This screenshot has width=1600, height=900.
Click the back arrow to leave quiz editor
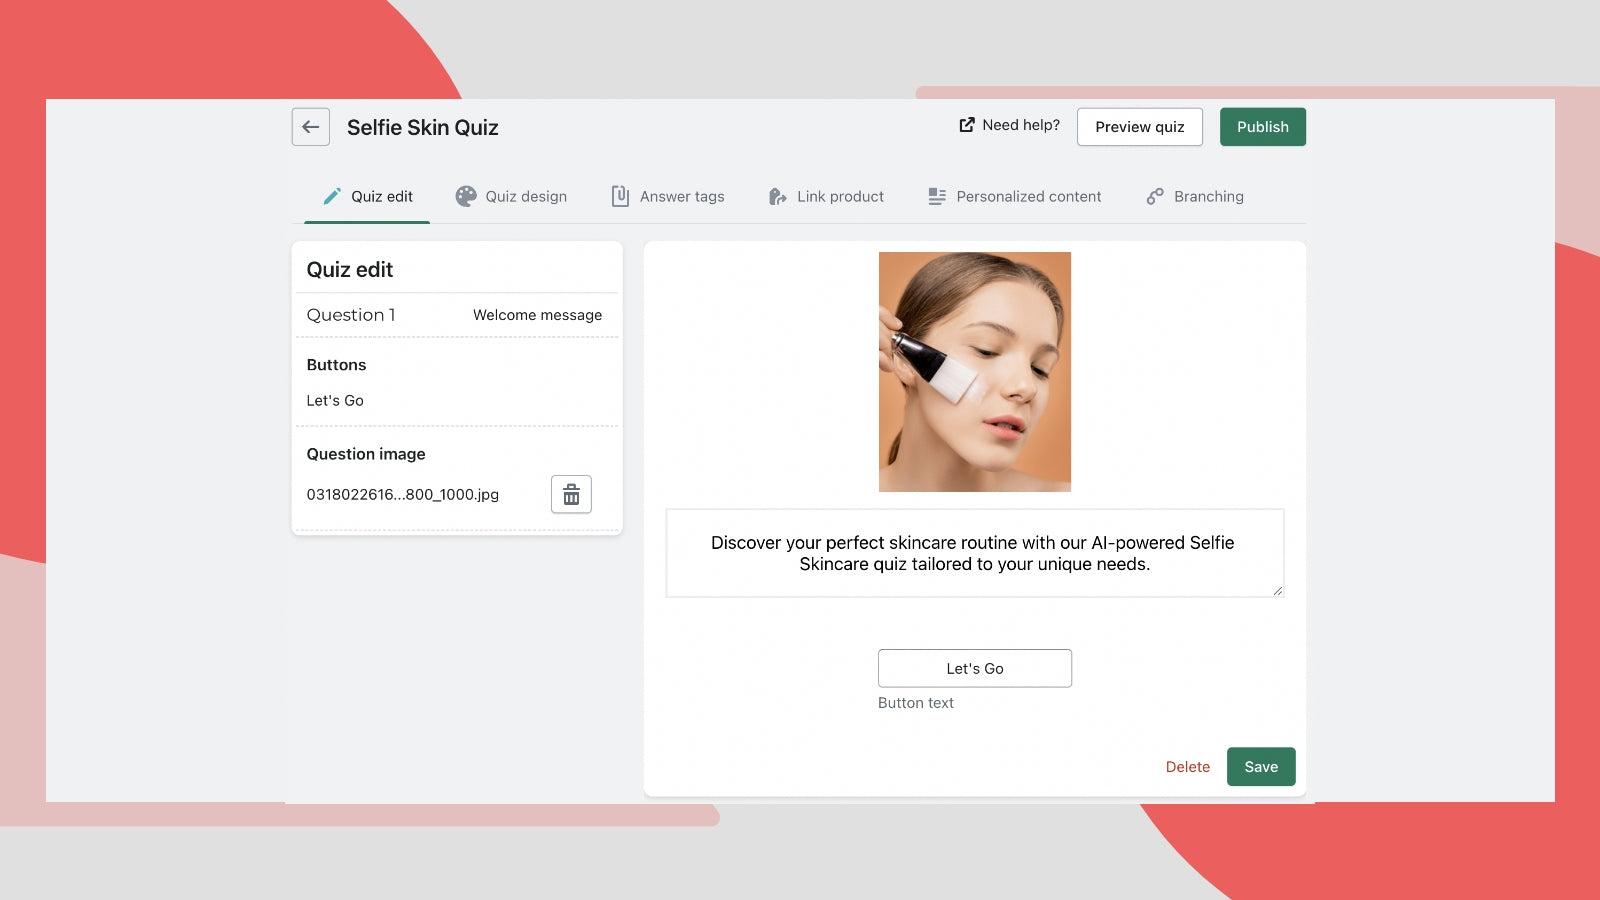(310, 126)
